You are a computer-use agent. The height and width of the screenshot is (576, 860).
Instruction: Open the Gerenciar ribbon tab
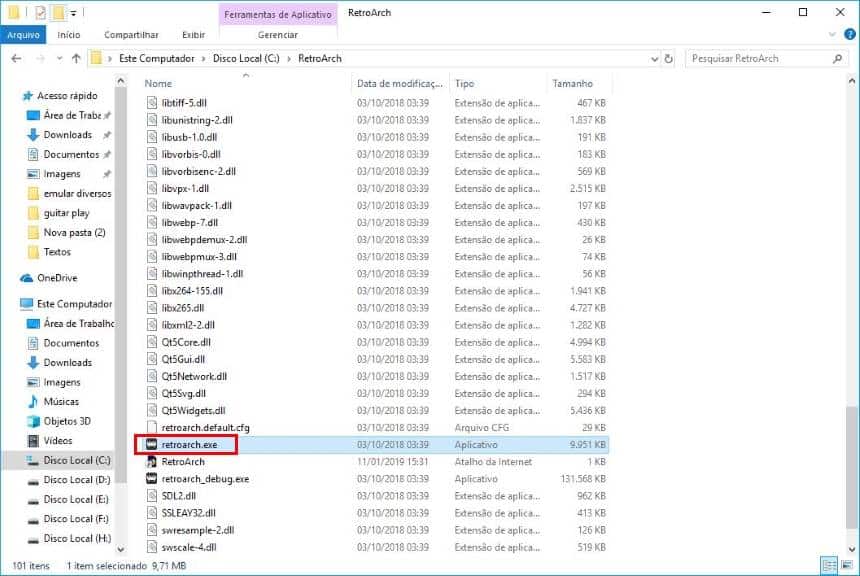278,35
